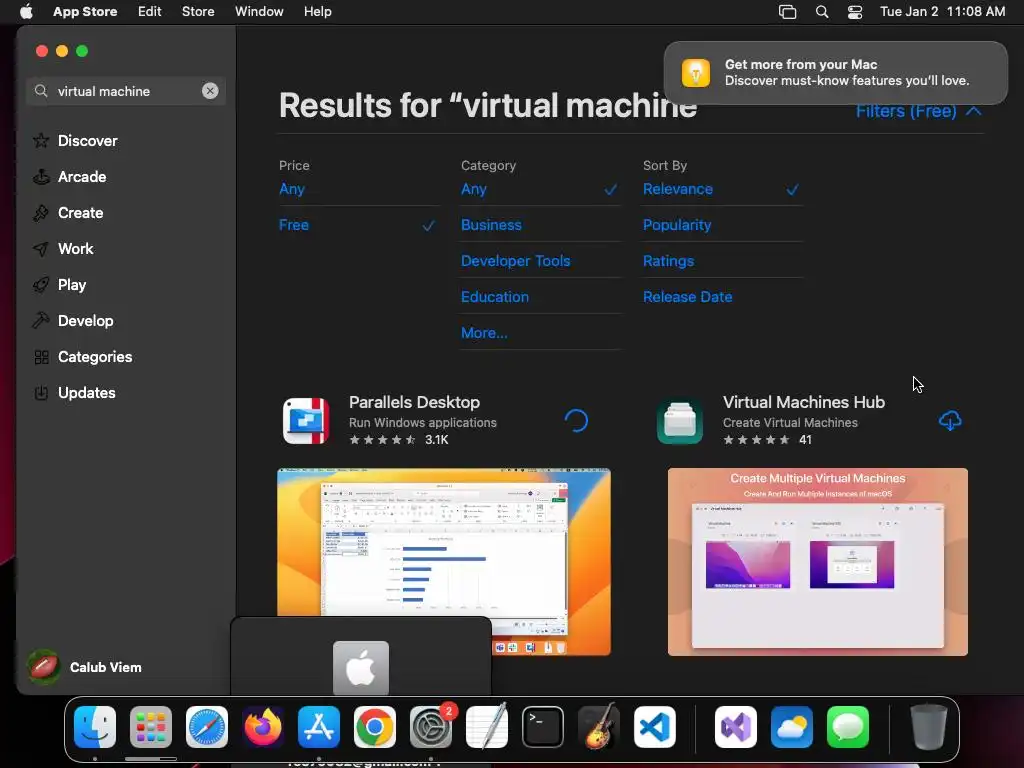1024x768 pixels.
Task: Open Terminal from the Dock
Action: [x=543, y=726]
